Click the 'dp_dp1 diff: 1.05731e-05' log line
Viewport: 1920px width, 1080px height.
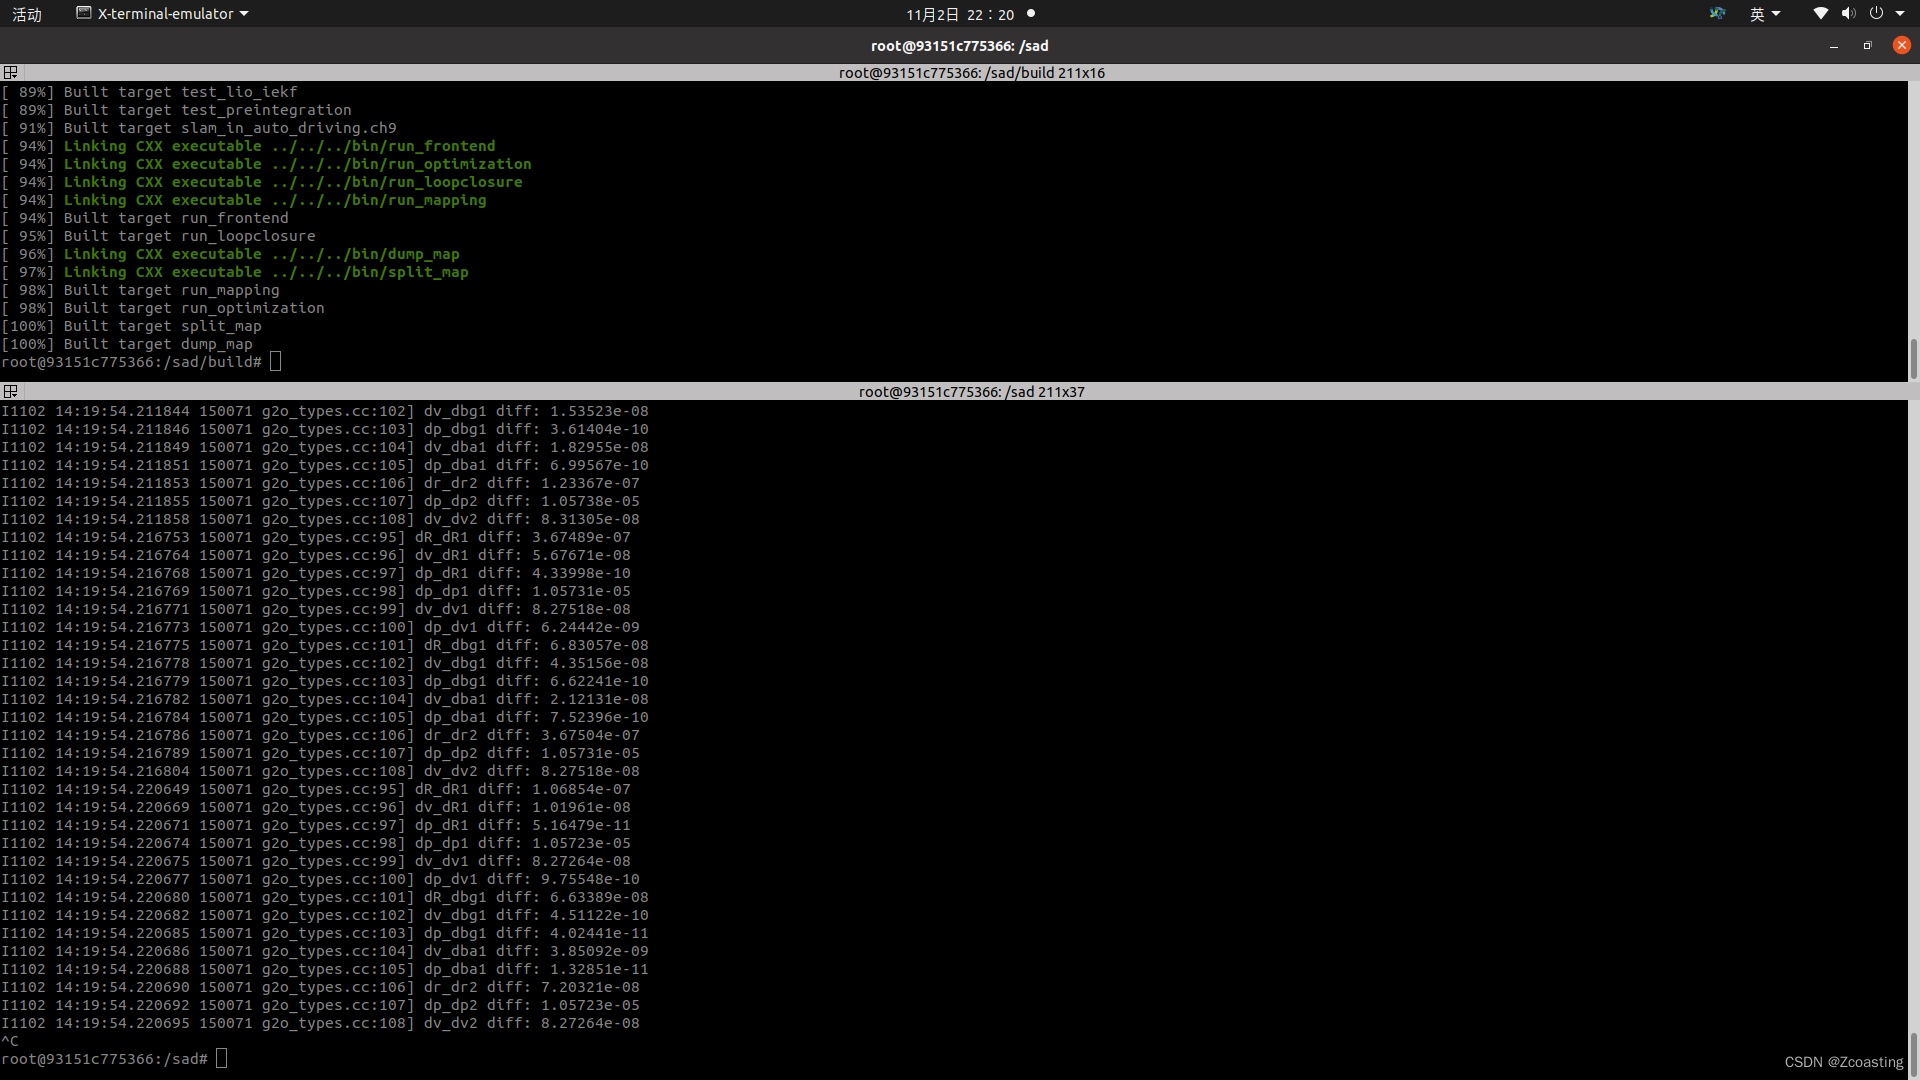click(x=316, y=591)
